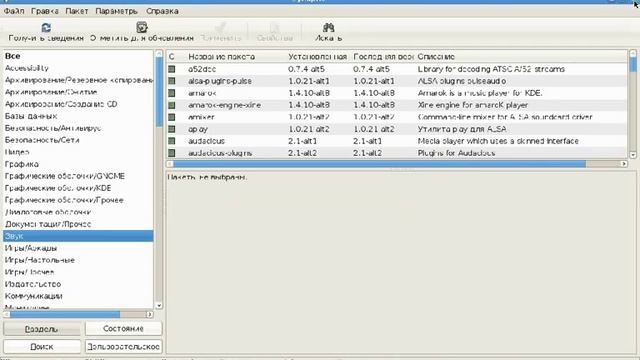Screen dimensions: 640x360
Task: Toggle status box of audacious-plugins package
Action: pos(172,153)
